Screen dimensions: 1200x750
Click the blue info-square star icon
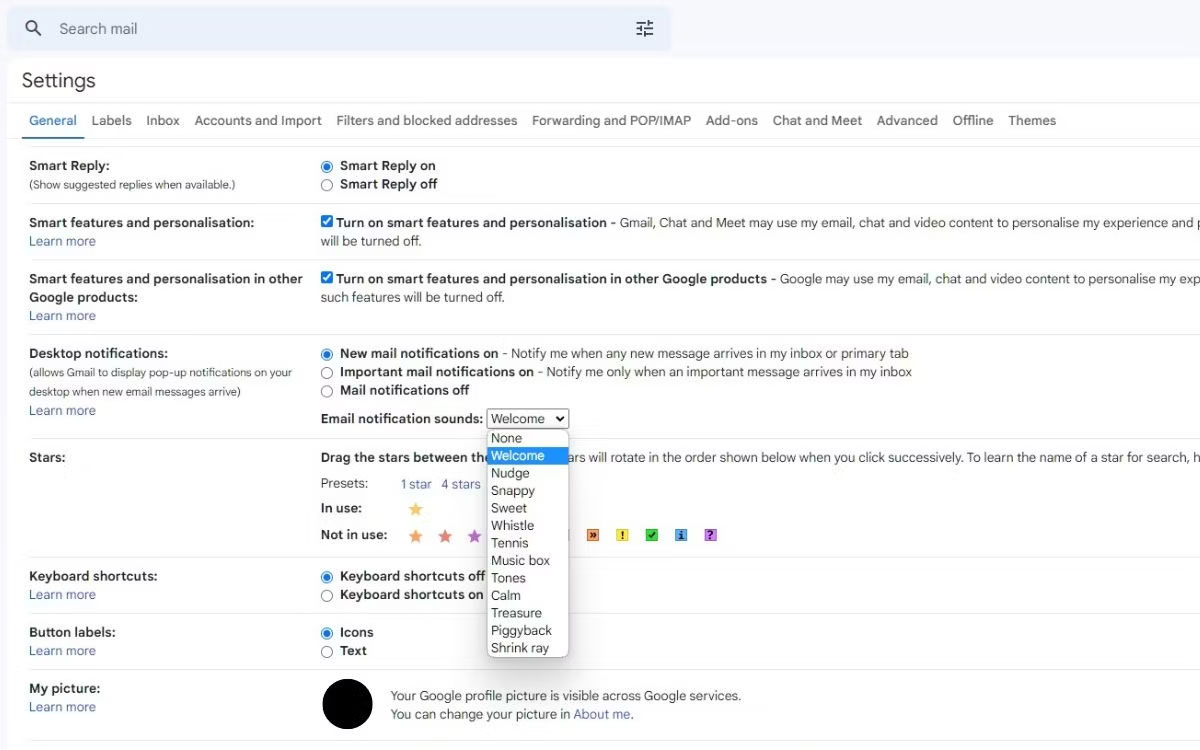[681, 535]
